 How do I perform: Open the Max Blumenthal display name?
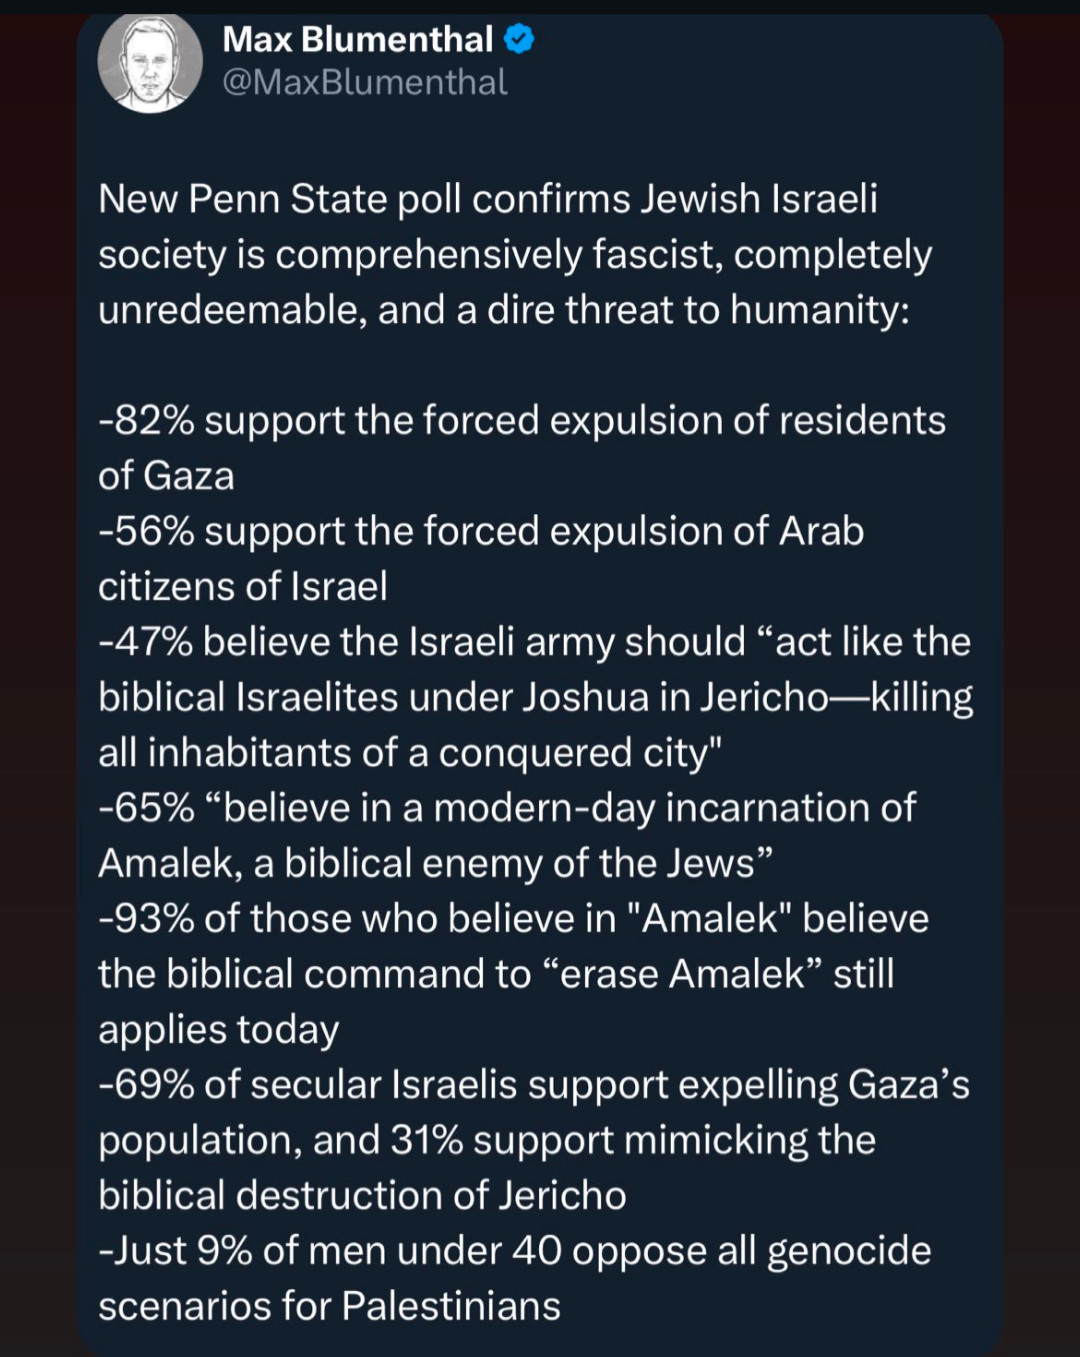pos(357,39)
